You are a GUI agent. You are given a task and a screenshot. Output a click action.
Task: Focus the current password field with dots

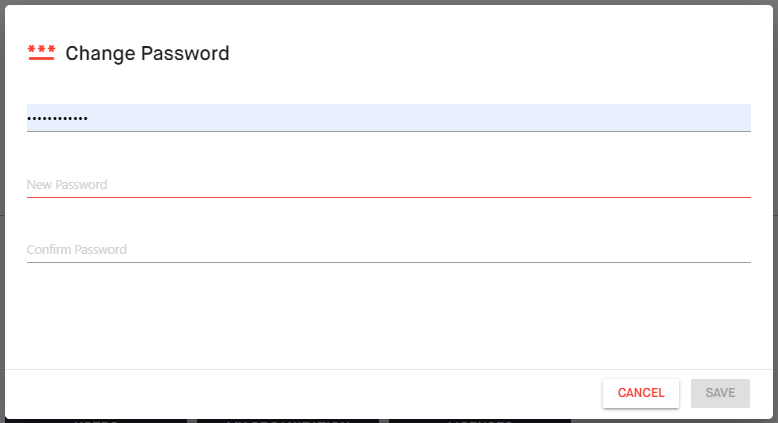(389, 118)
